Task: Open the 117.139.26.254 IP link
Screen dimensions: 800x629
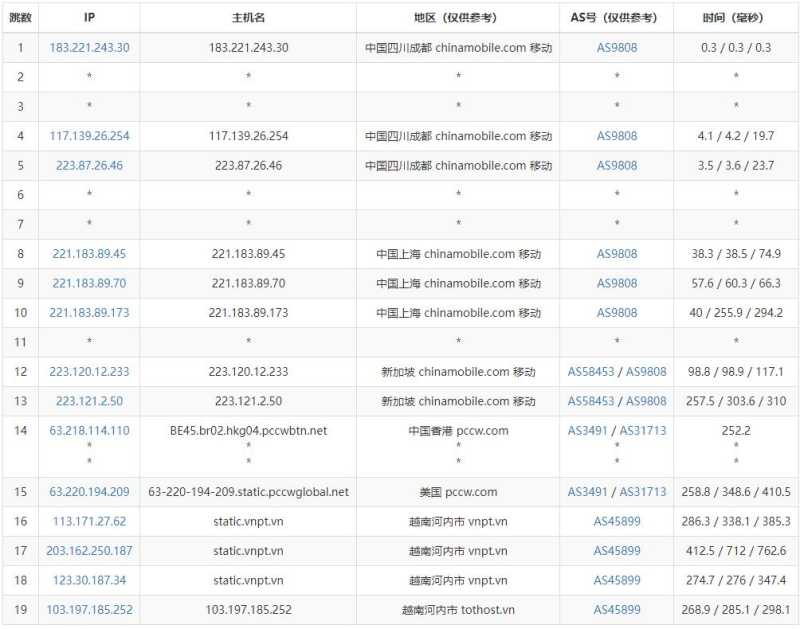Action: click(x=89, y=136)
